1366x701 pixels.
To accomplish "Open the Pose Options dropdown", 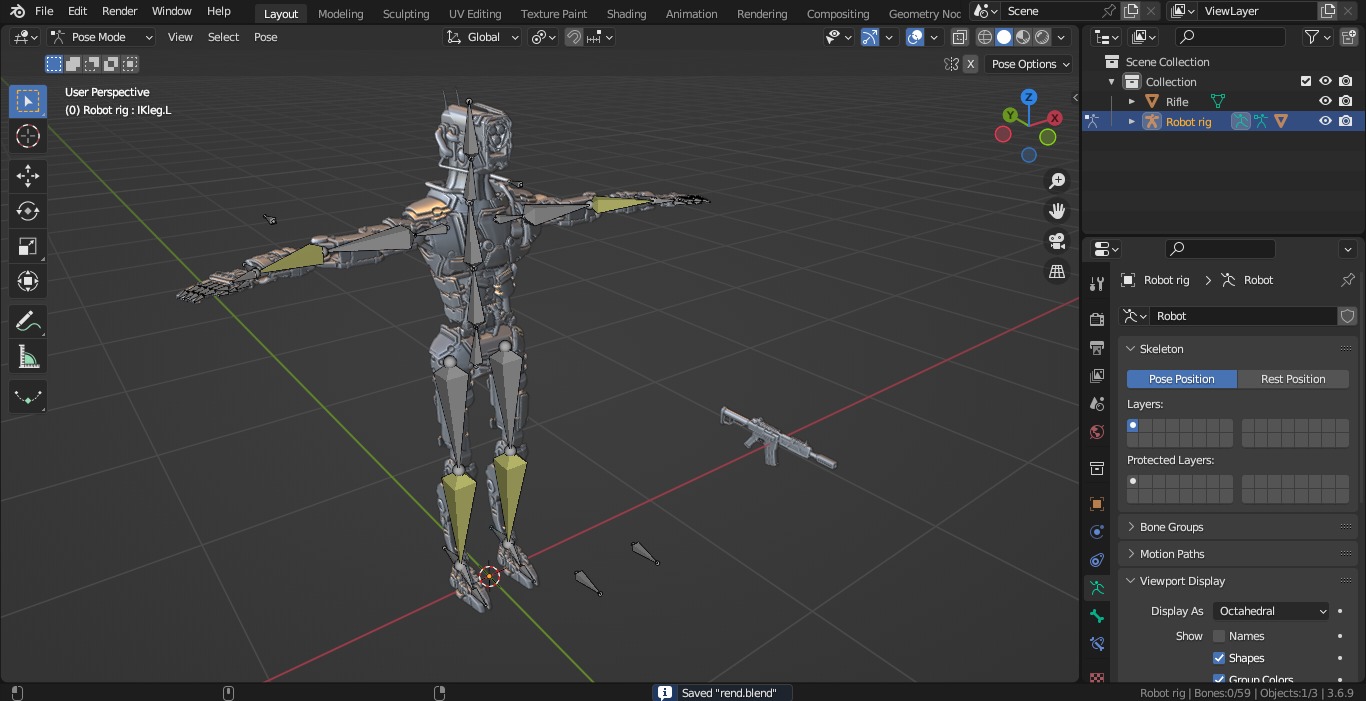I will 1028,64.
